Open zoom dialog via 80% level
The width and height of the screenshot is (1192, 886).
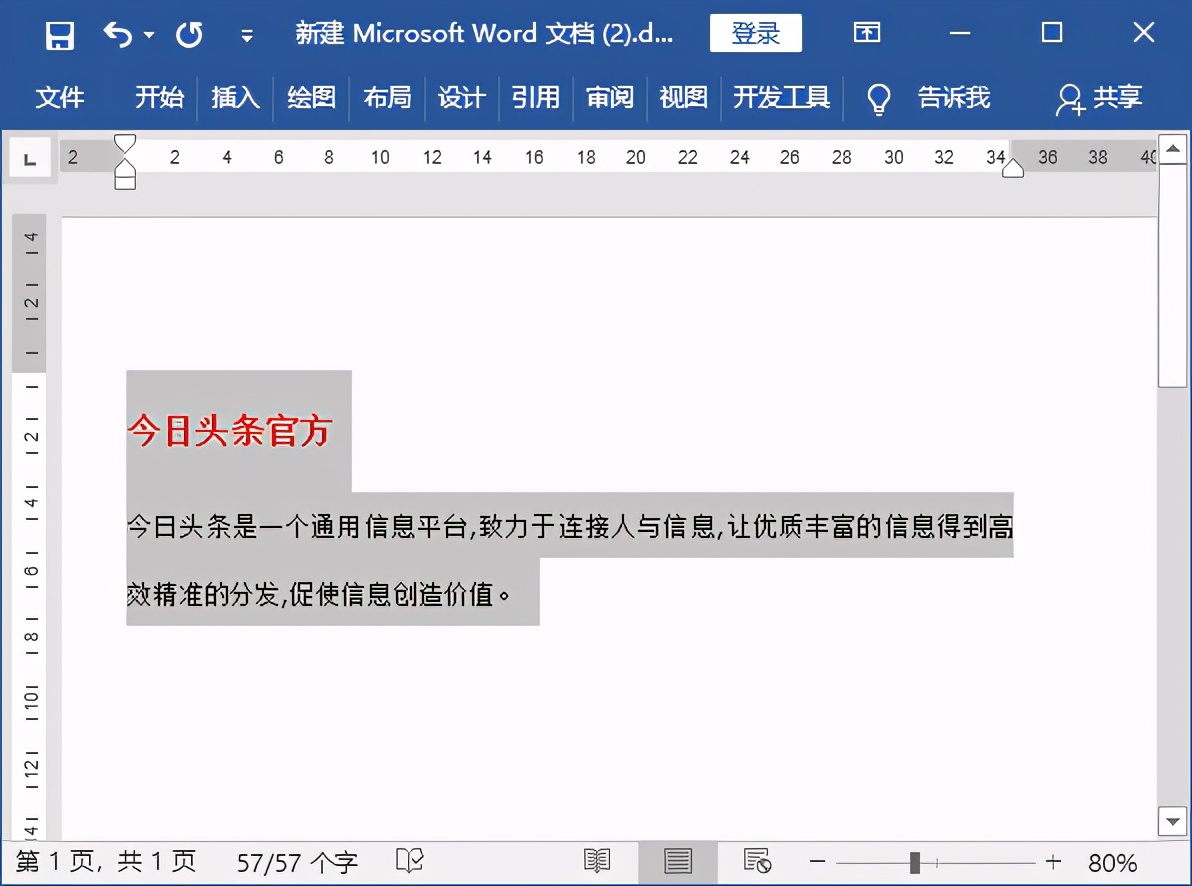click(1112, 862)
